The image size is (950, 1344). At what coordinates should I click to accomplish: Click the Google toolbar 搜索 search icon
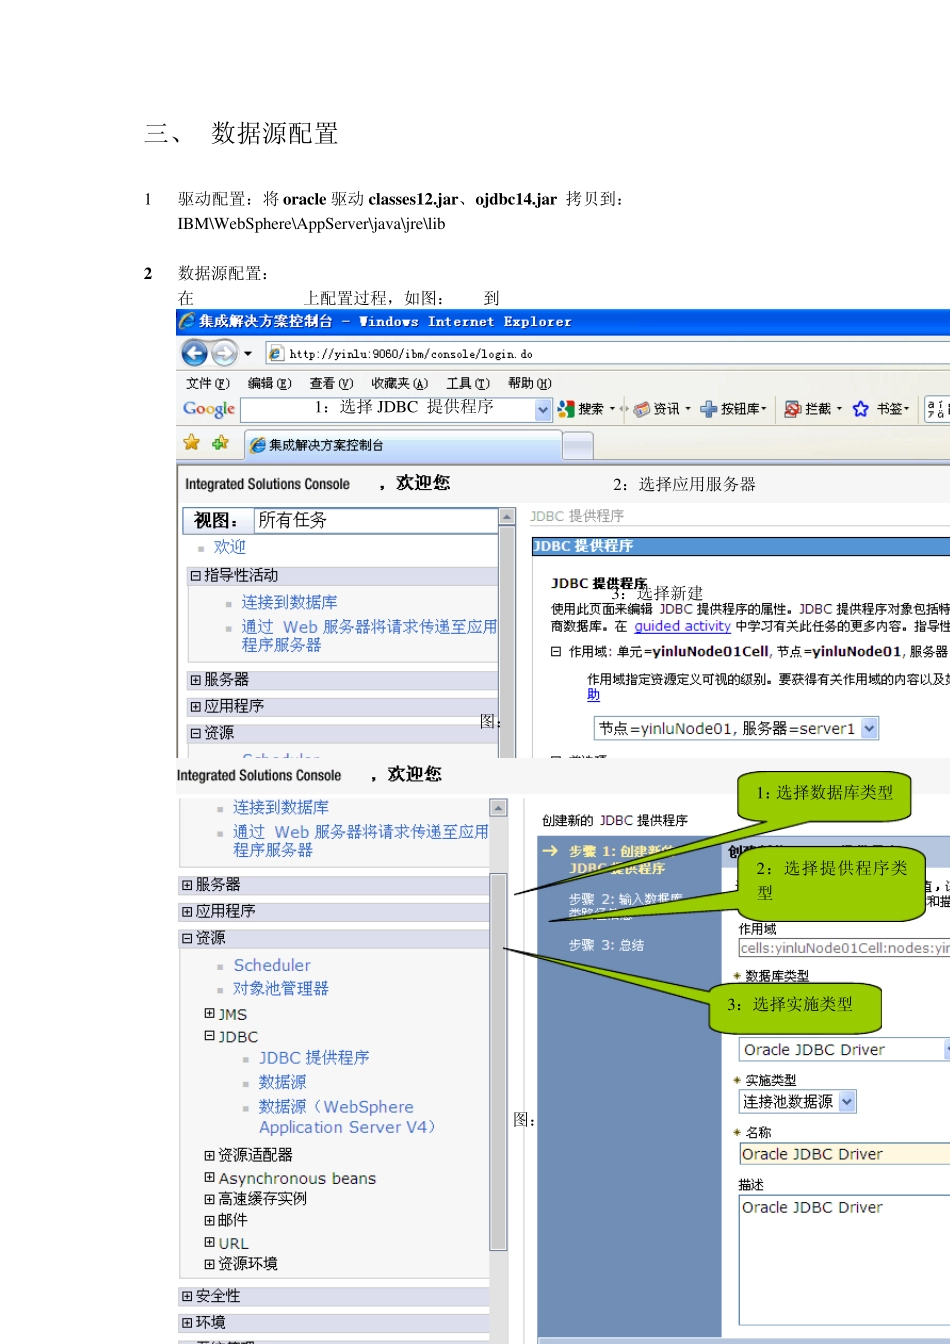click(x=567, y=409)
